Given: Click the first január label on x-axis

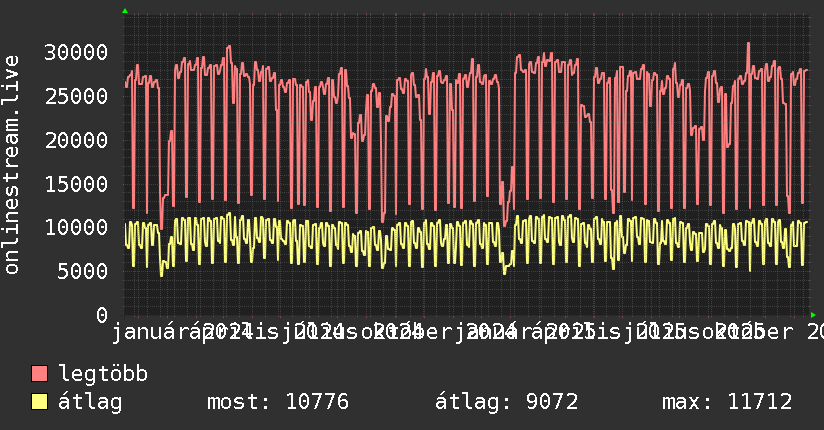Looking at the screenshot, I should click(155, 331).
